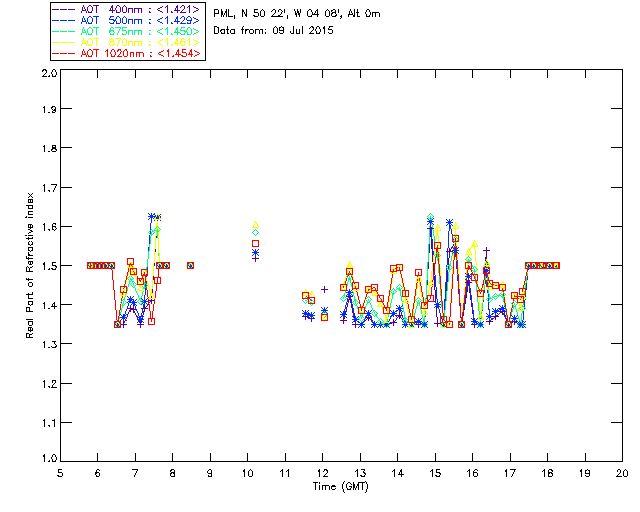
Task: Click the y-axis value 1.2
Action: click(49, 384)
